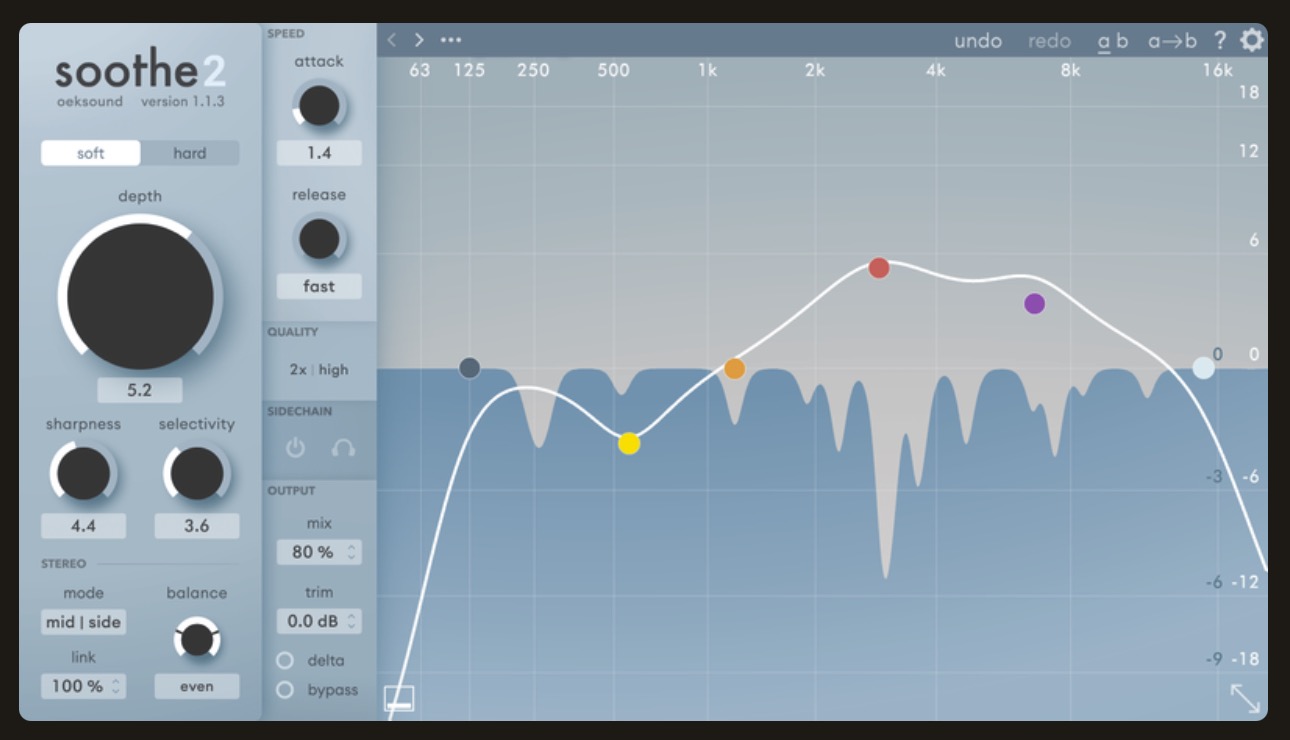Click the 500 frequency label
This screenshot has width=1290, height=740.
click(x=614, y=70)
